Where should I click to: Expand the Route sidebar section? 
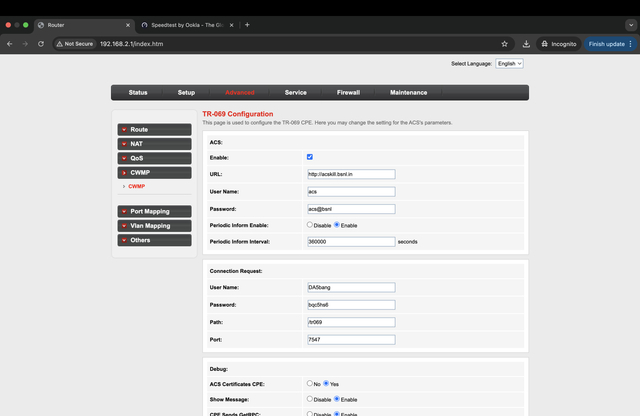click(x=154, y=130)
